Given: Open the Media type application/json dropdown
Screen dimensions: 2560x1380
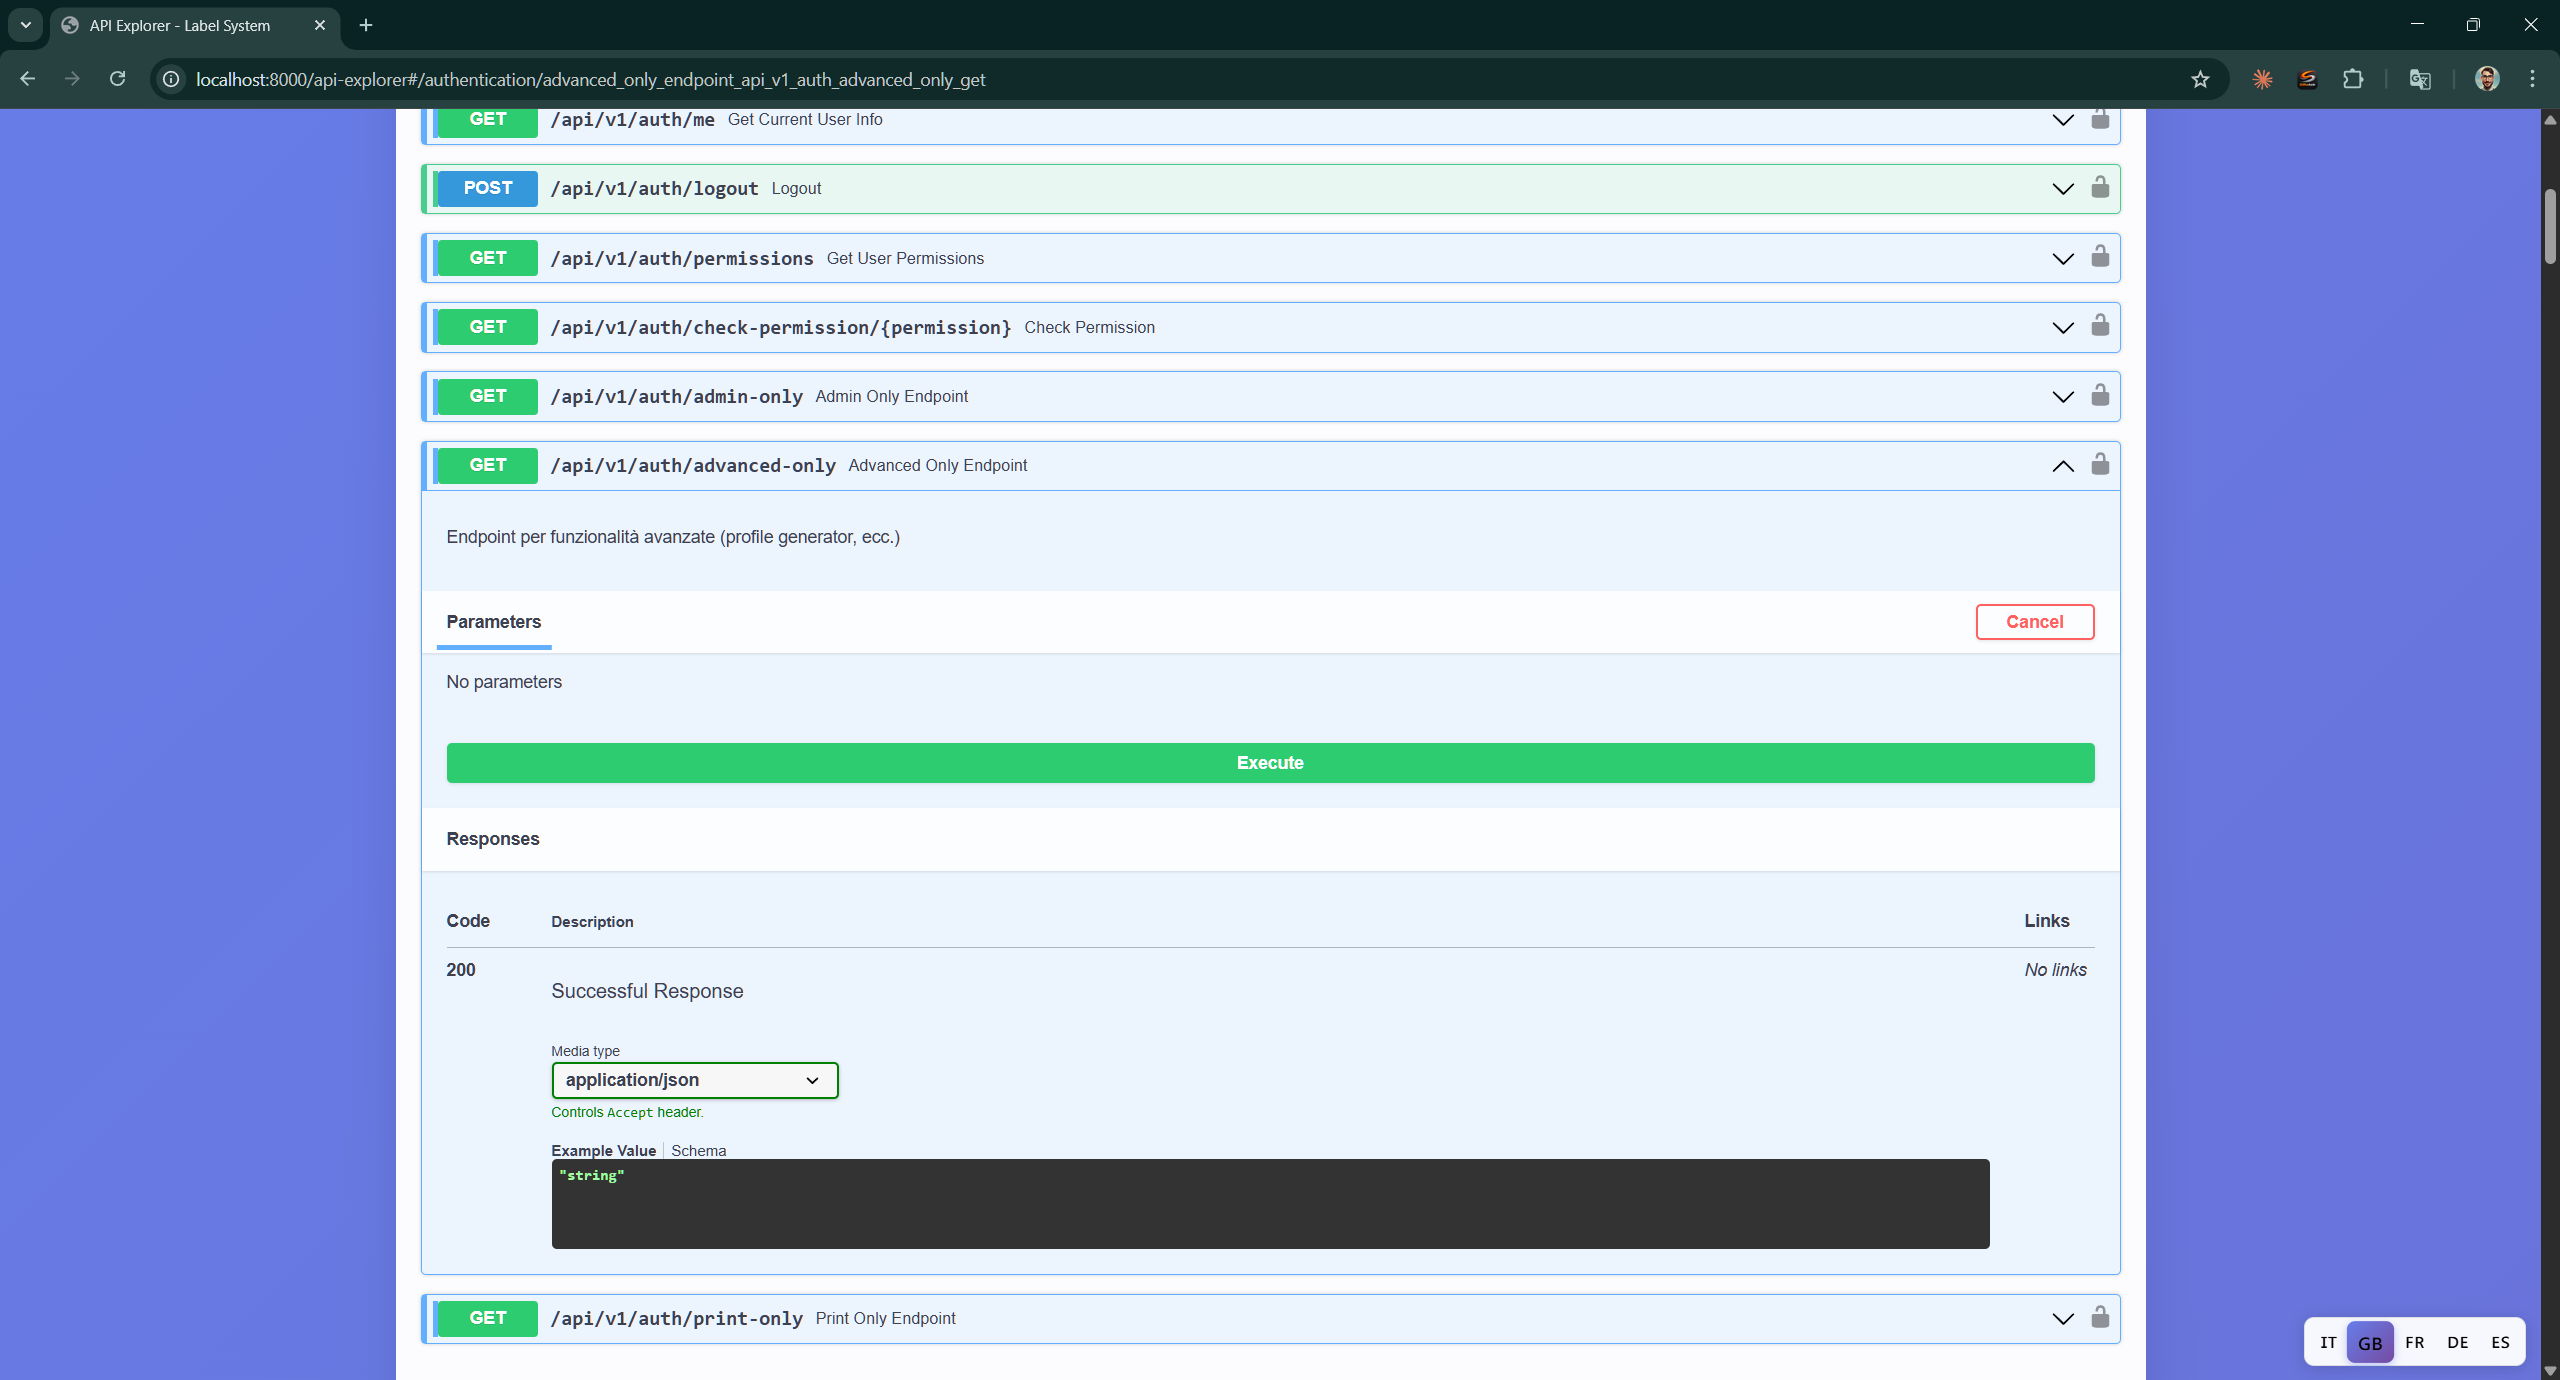Looking at the screenshot, I should click(x=694, y=1080).
